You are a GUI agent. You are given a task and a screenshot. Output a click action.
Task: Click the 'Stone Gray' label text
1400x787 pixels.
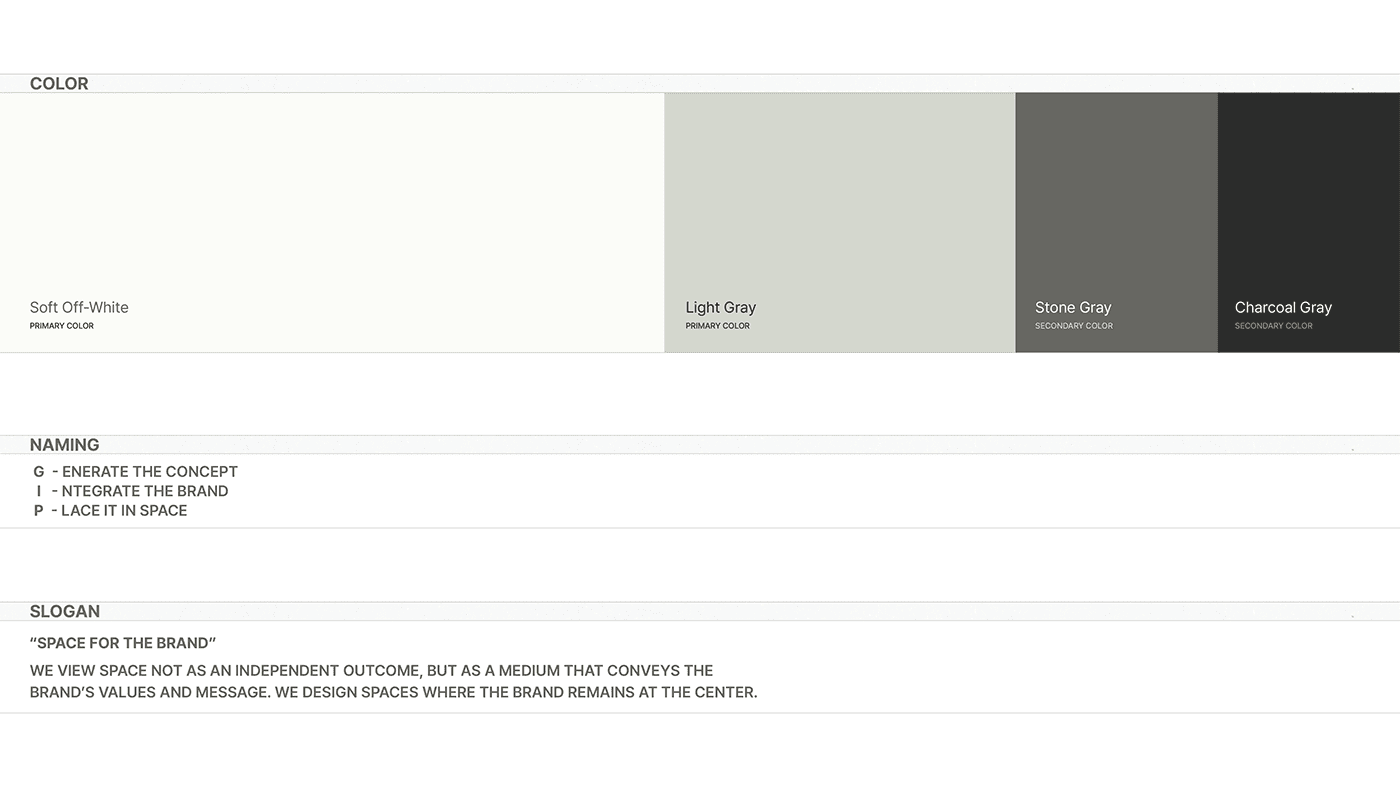1073,307
